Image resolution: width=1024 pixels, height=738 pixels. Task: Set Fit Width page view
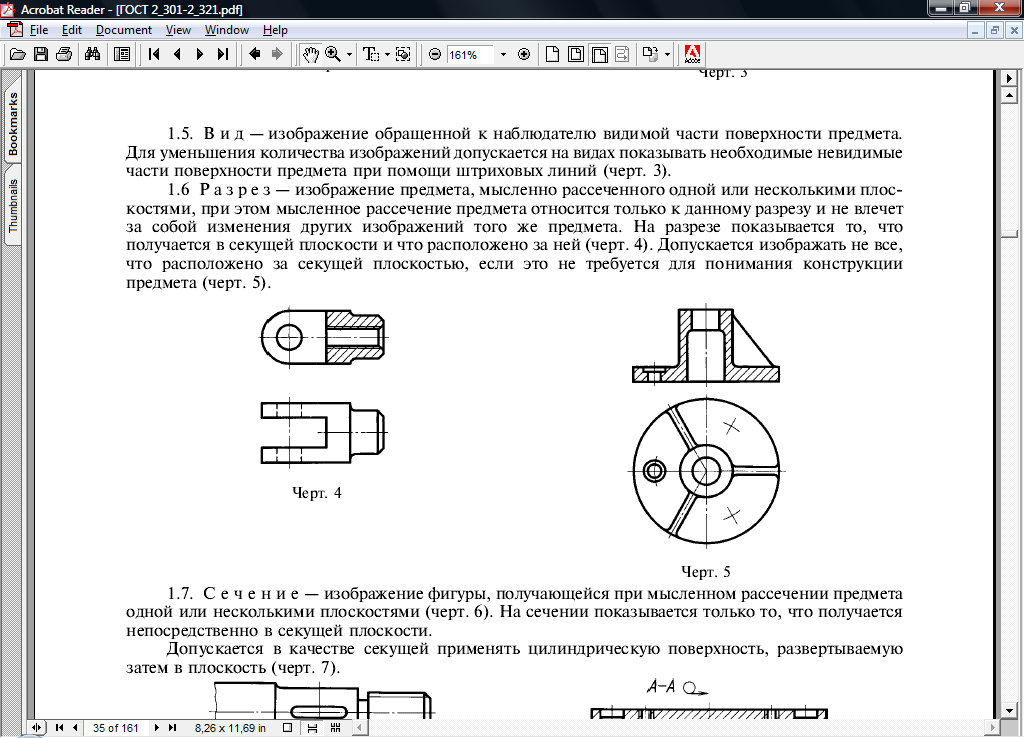600,55
